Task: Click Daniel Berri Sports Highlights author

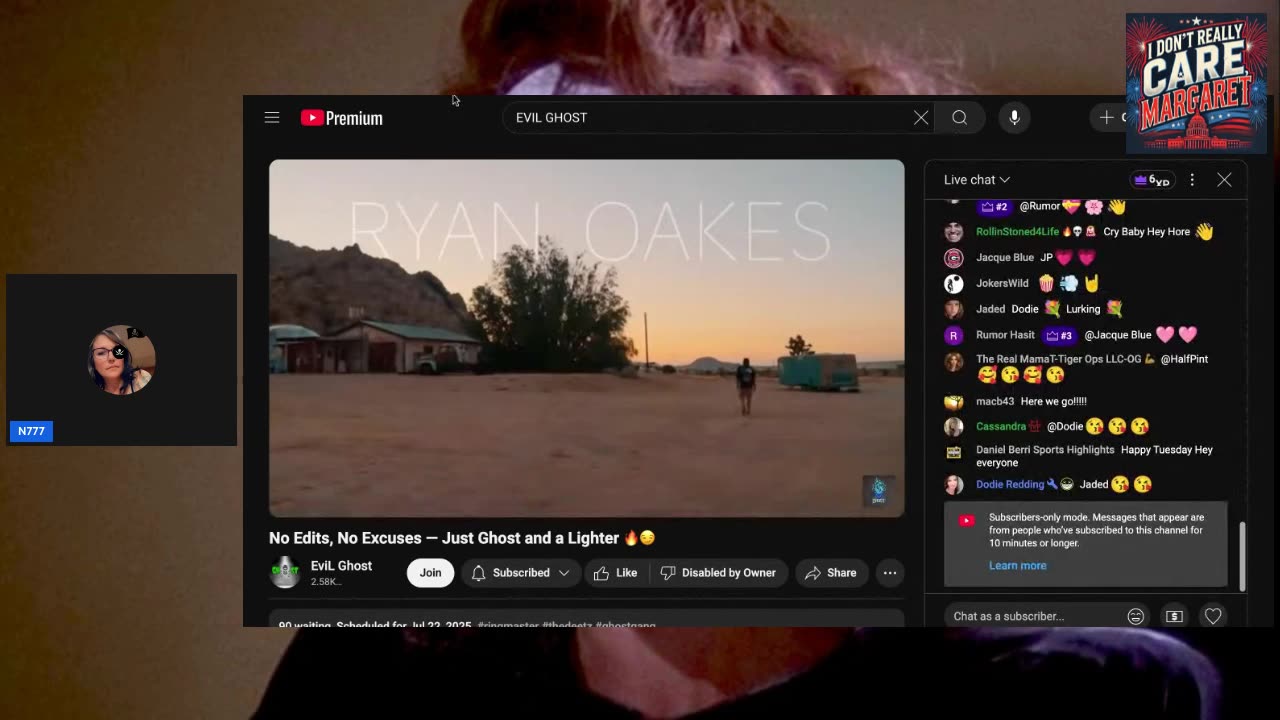Action: (x=1045, y=450)
